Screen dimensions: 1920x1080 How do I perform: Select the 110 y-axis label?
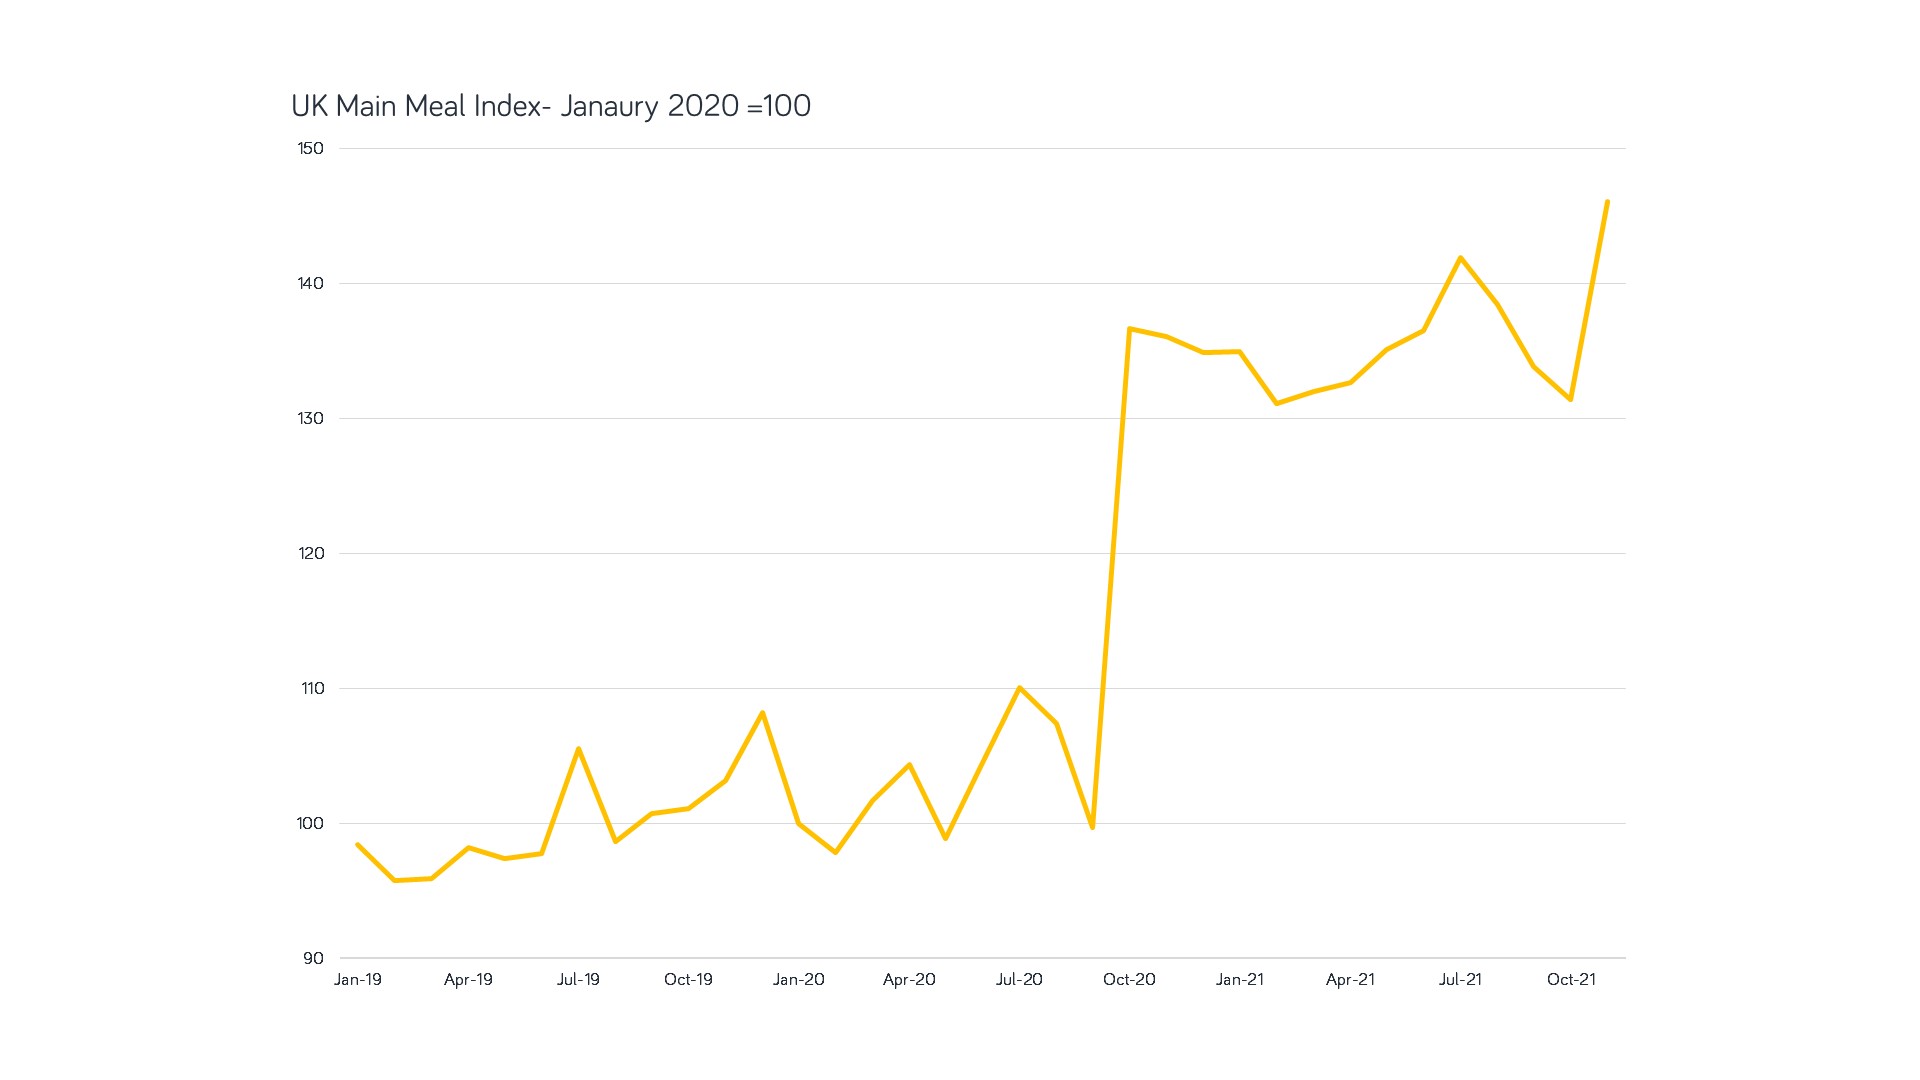pos(312,688)
